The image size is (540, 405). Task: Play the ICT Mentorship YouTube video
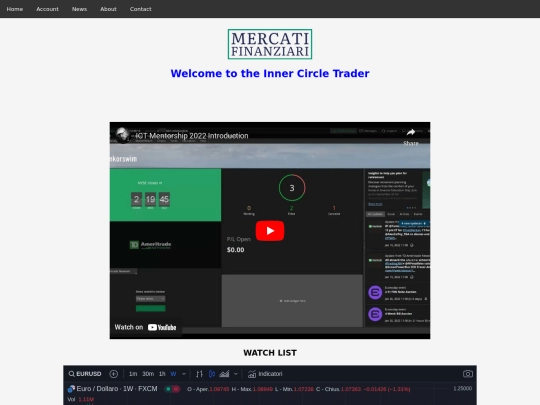coord(270,231)
